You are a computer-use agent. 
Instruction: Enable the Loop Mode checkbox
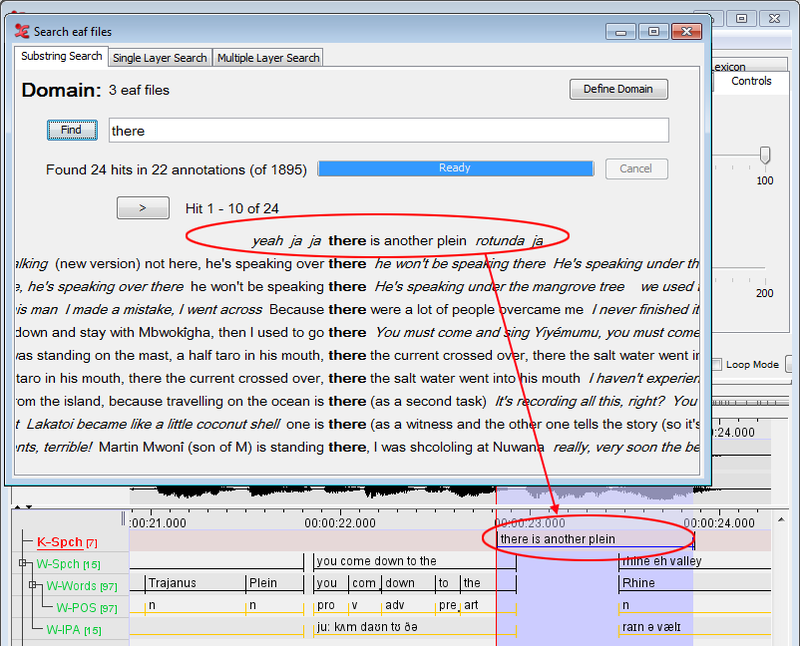coord(718,365)
